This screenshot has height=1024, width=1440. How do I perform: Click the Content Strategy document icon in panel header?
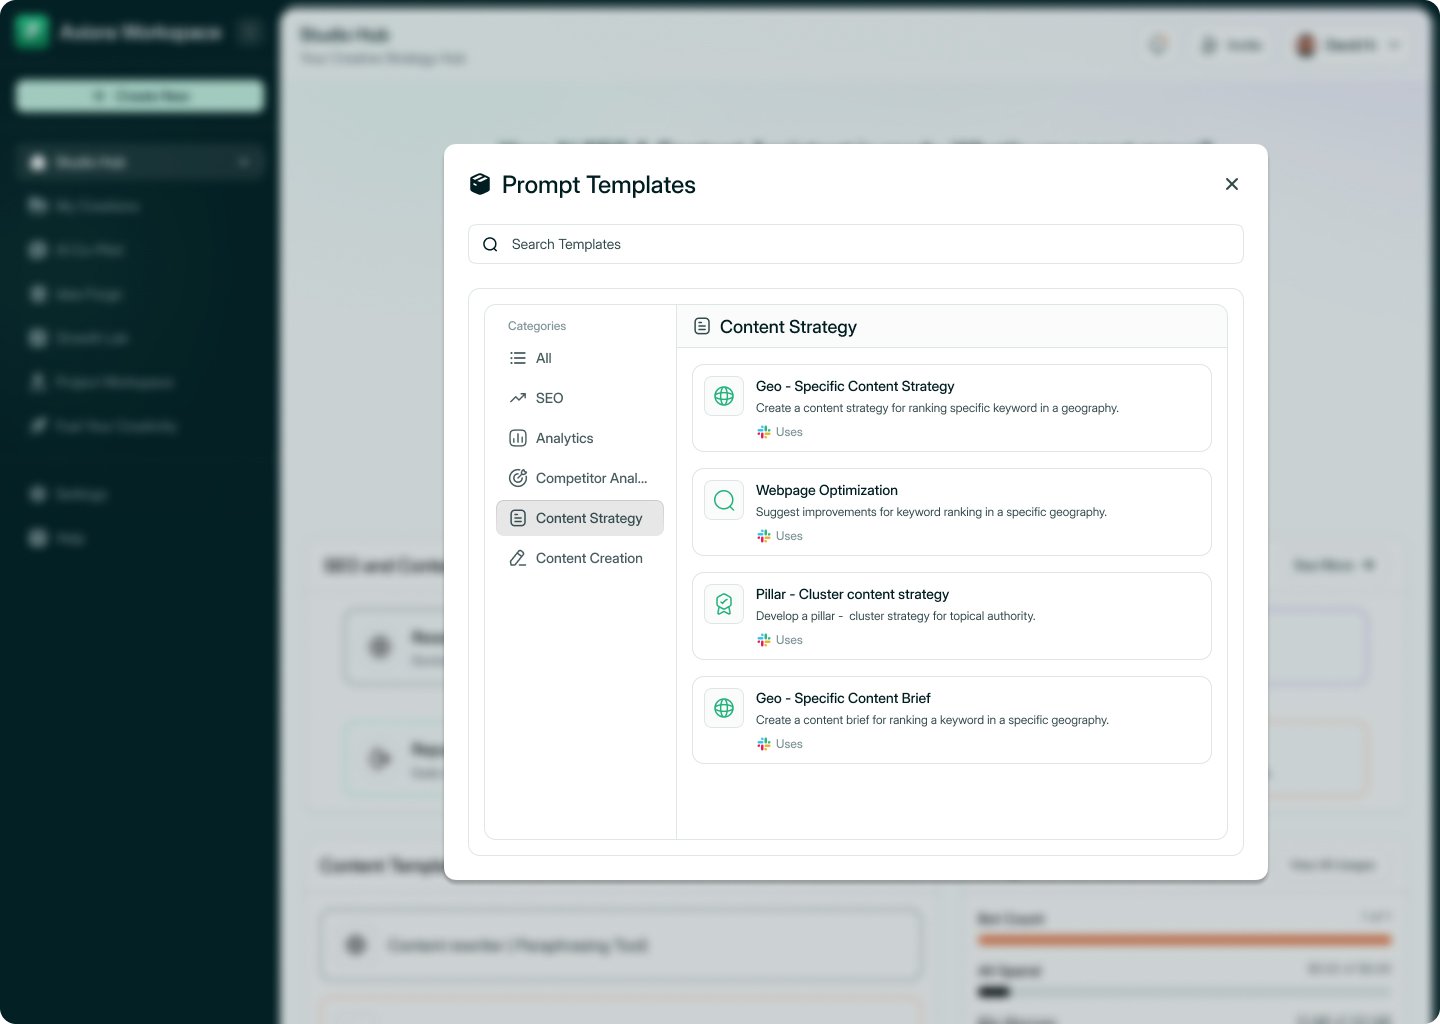click(702, 326)
